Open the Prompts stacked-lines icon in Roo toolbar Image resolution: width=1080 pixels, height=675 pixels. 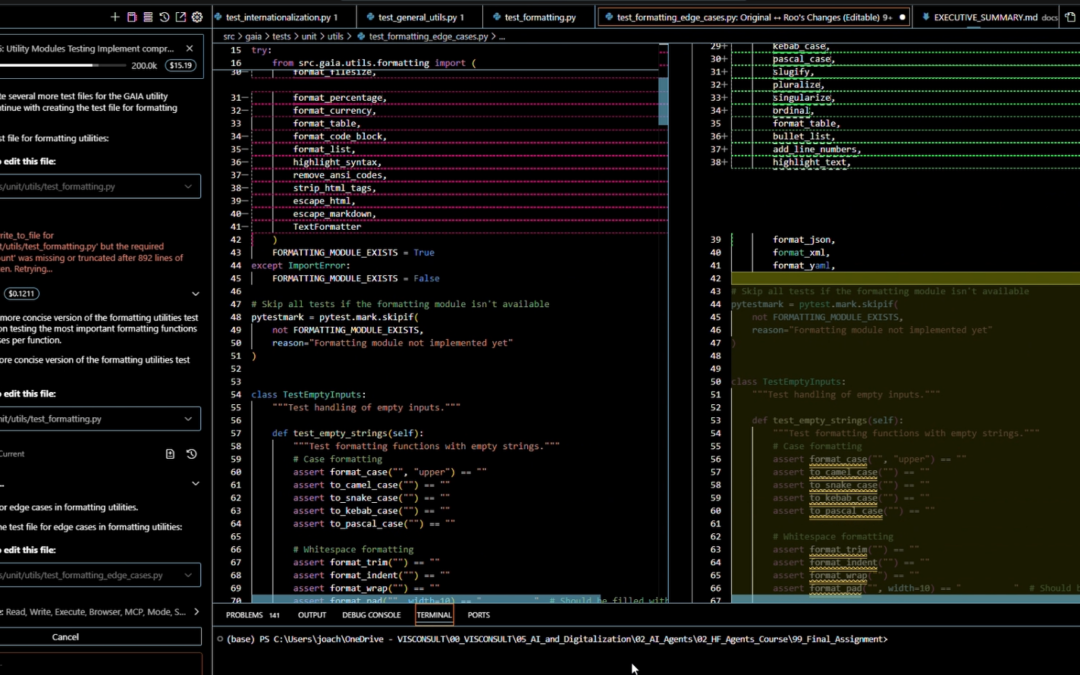click(148, 17)
